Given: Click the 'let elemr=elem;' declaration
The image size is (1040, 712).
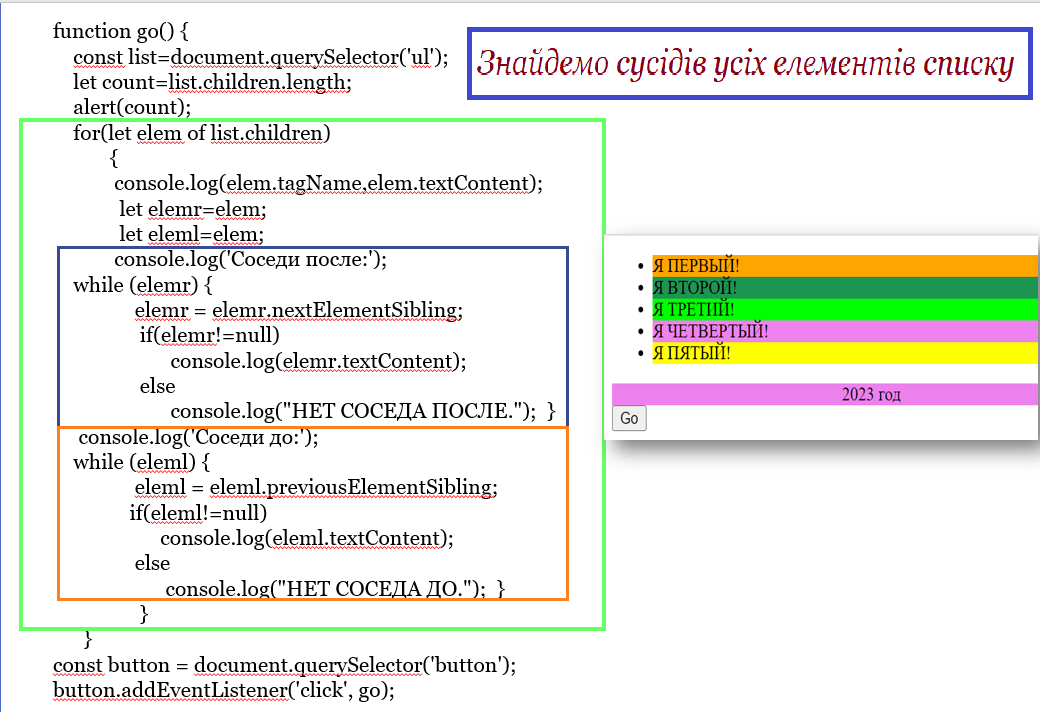Looking at the screenshot, I should click(x=192, y=209).
